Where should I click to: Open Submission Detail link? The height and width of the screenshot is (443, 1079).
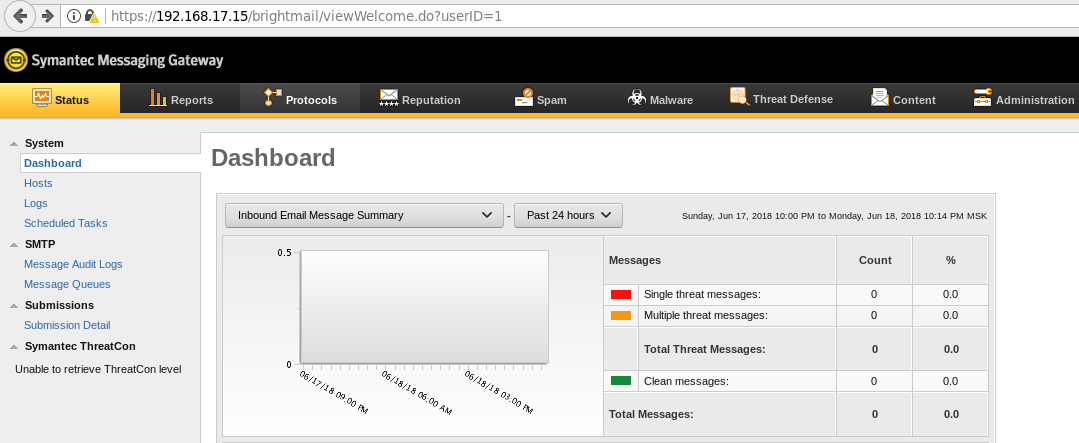click(x=67, y=325)
